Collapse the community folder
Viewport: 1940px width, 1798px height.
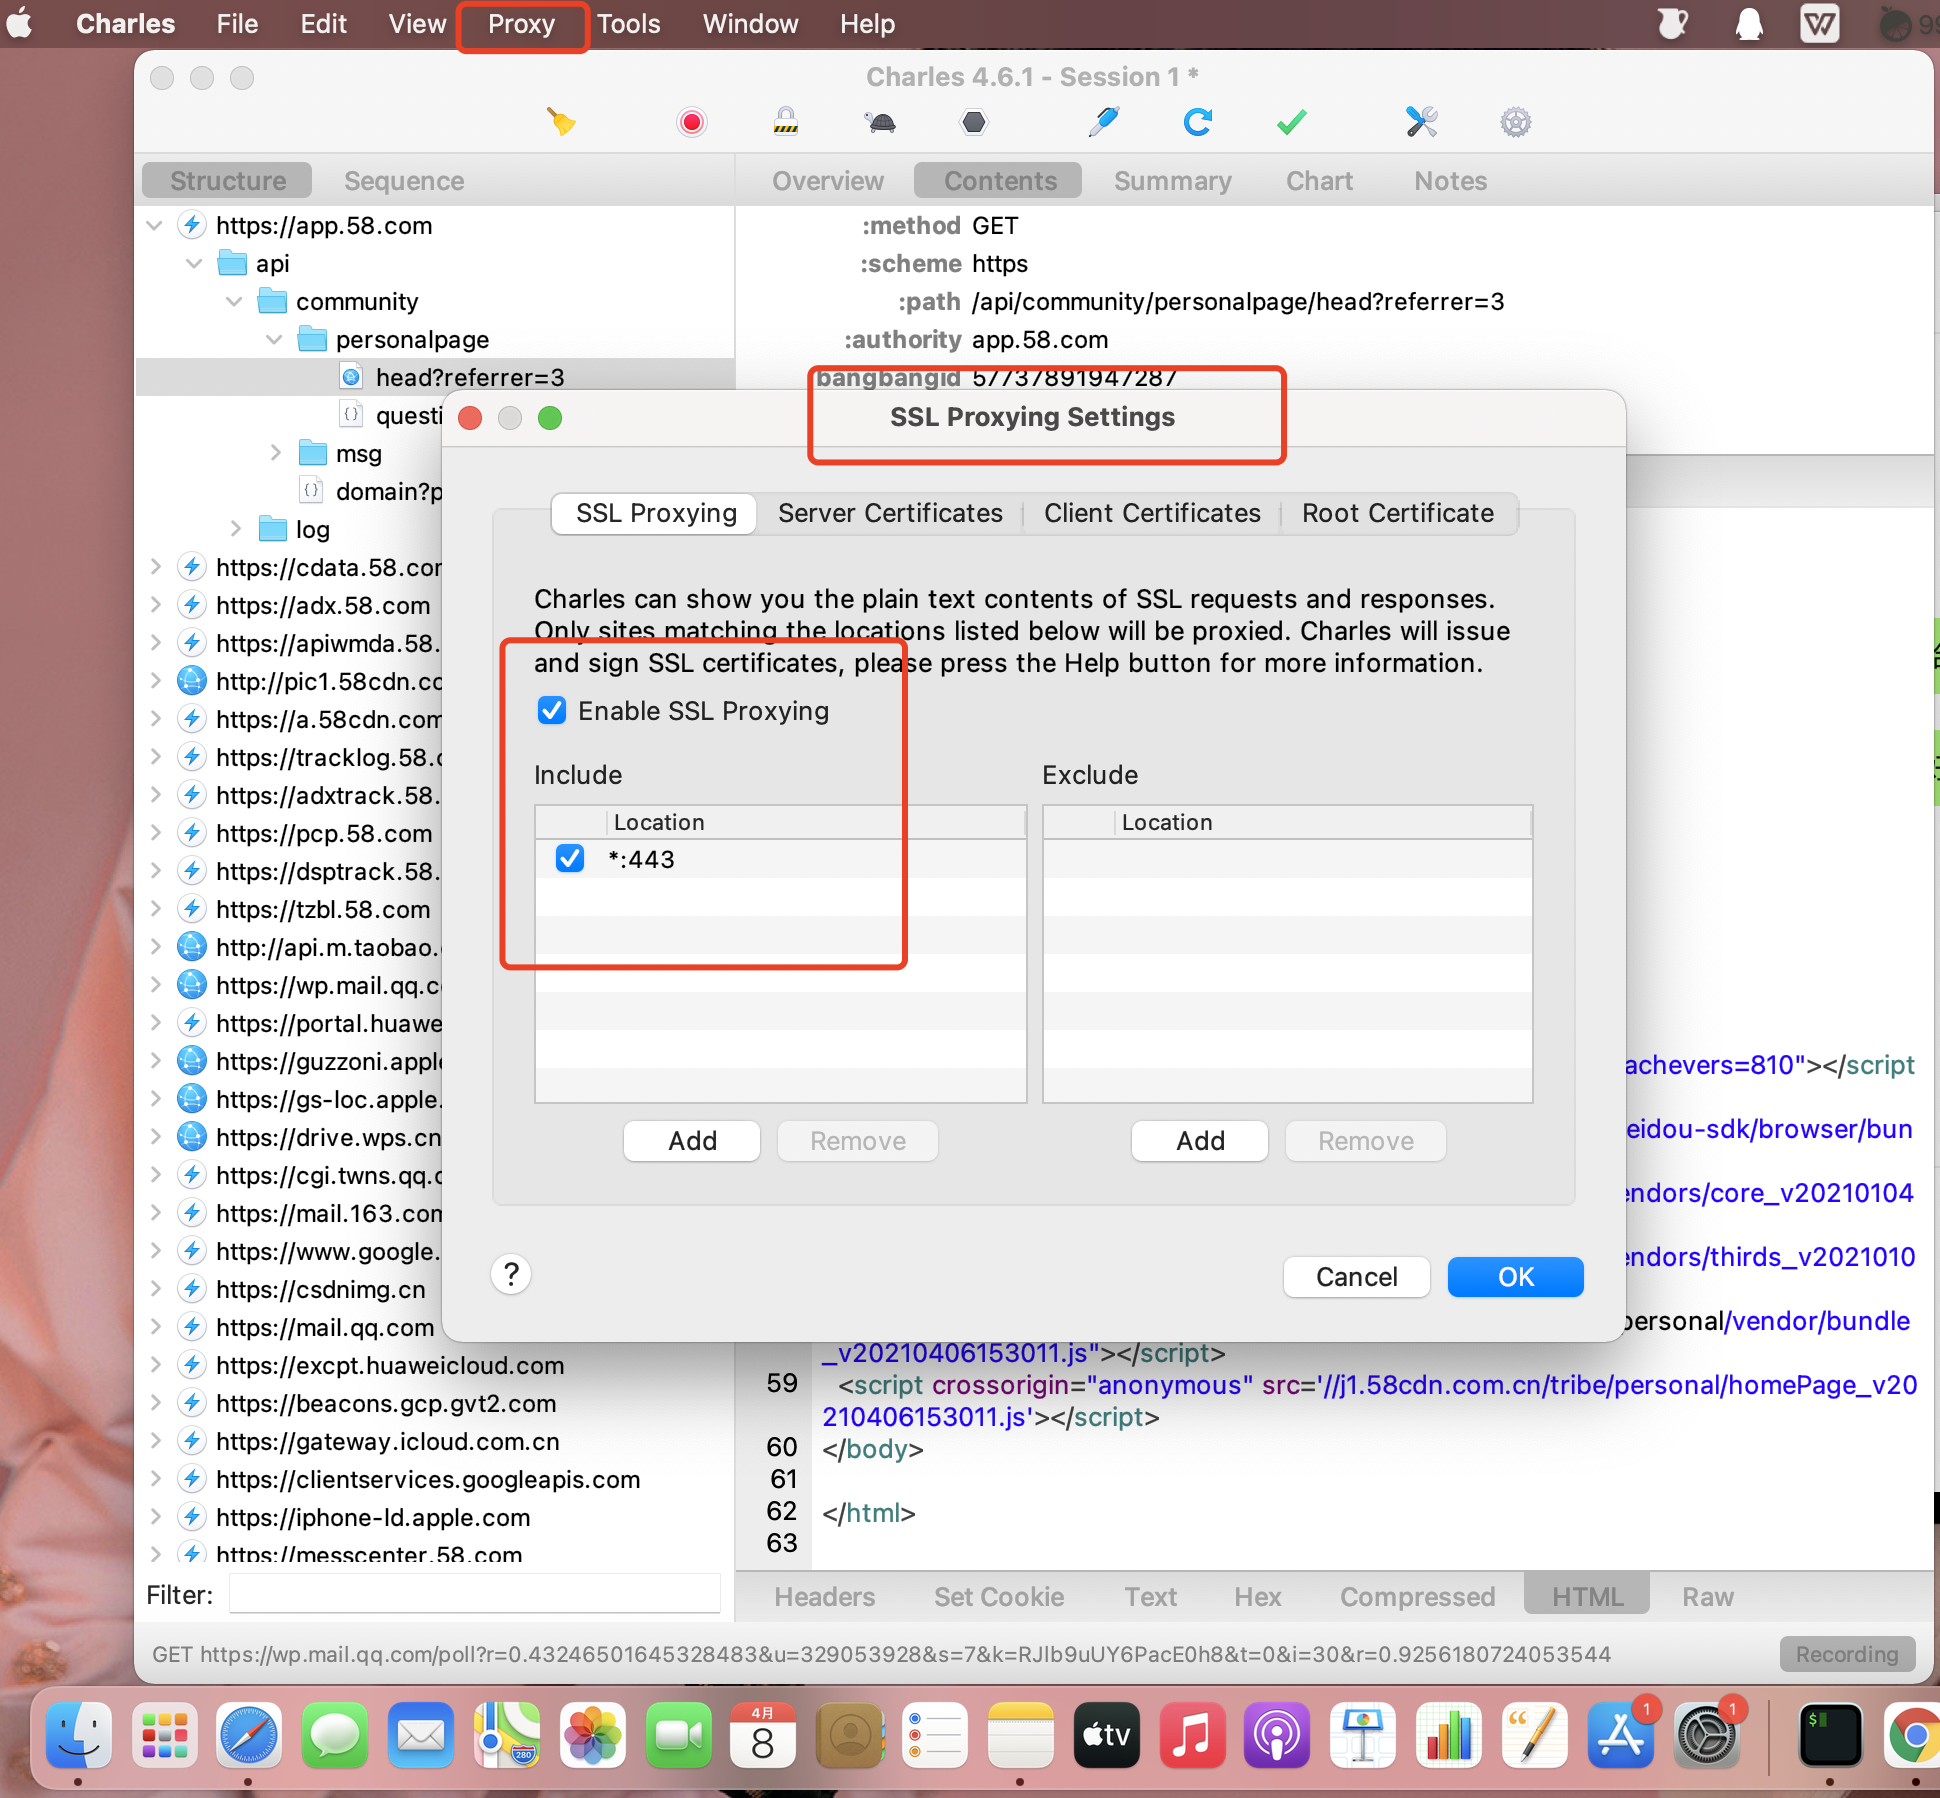235,301
